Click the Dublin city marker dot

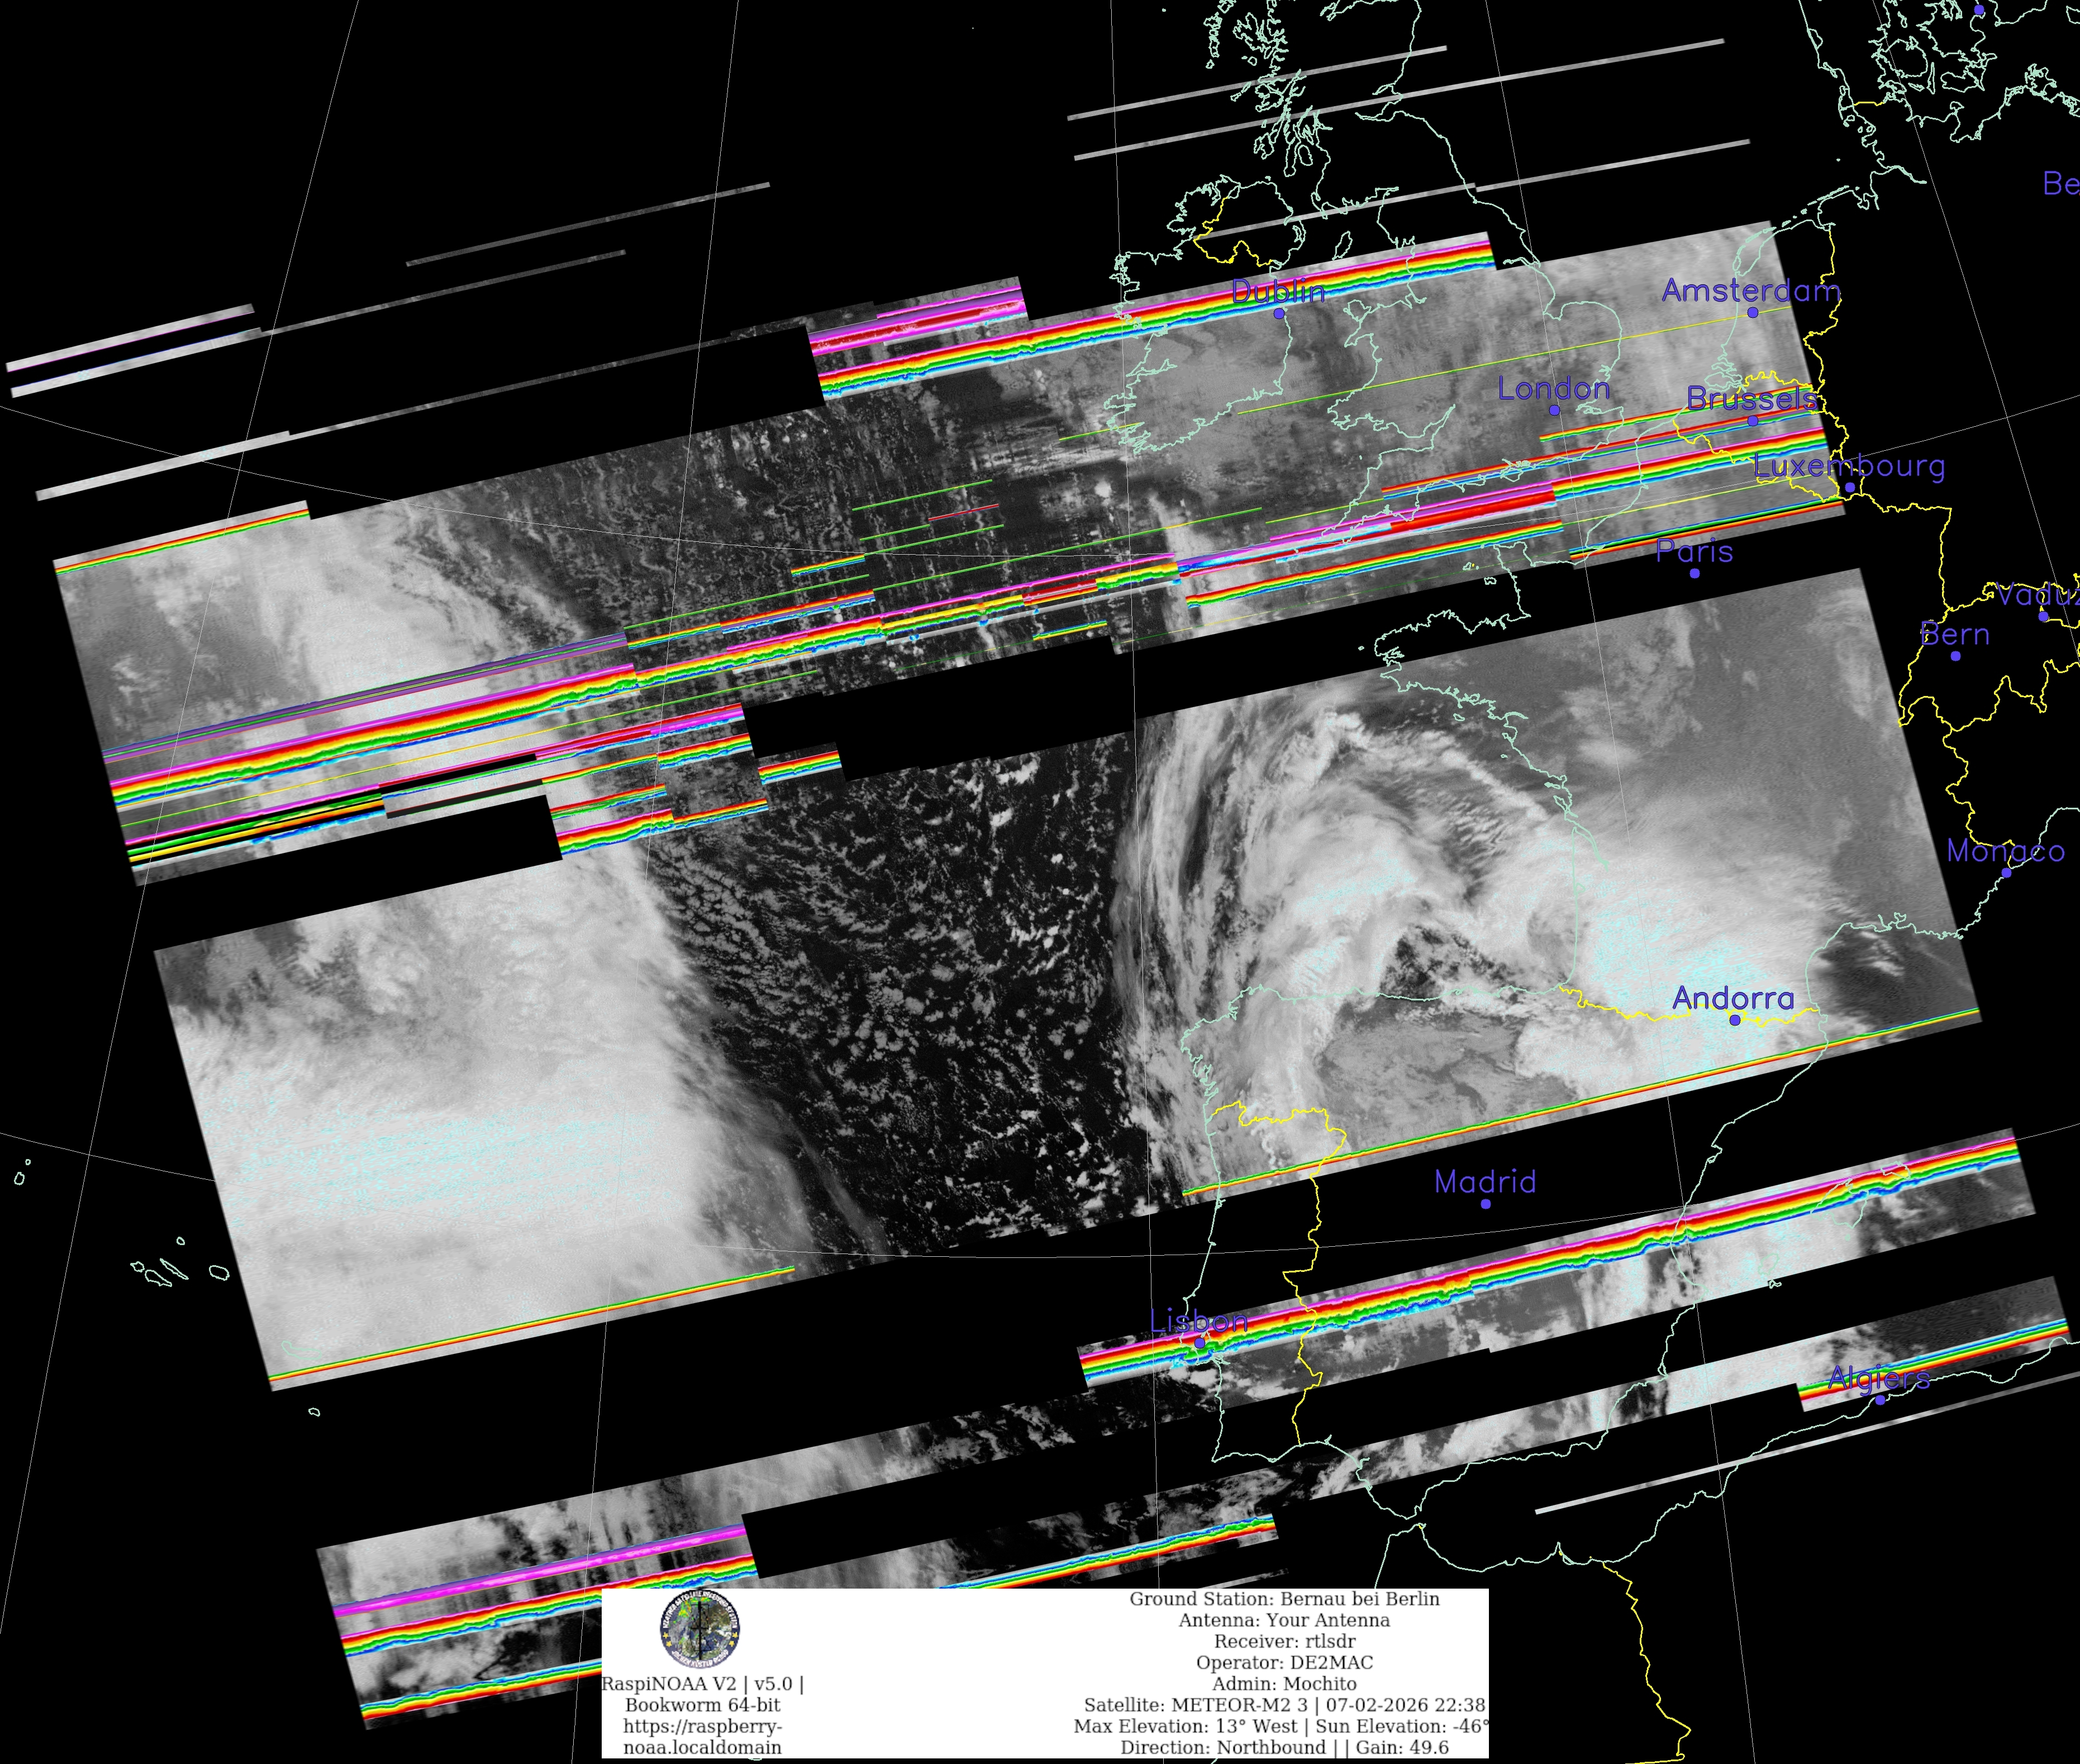tap(1279, 313)
